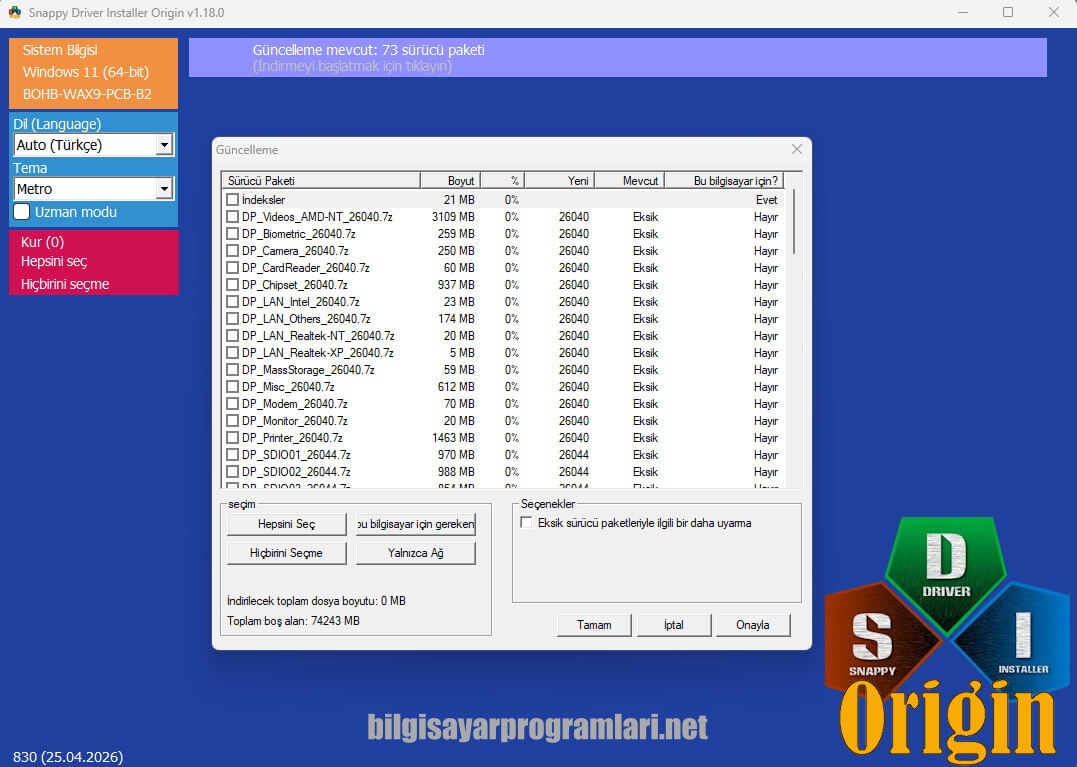
Task: Tick DP_Chipset_26040.7z checkbox
Action: 232,285
